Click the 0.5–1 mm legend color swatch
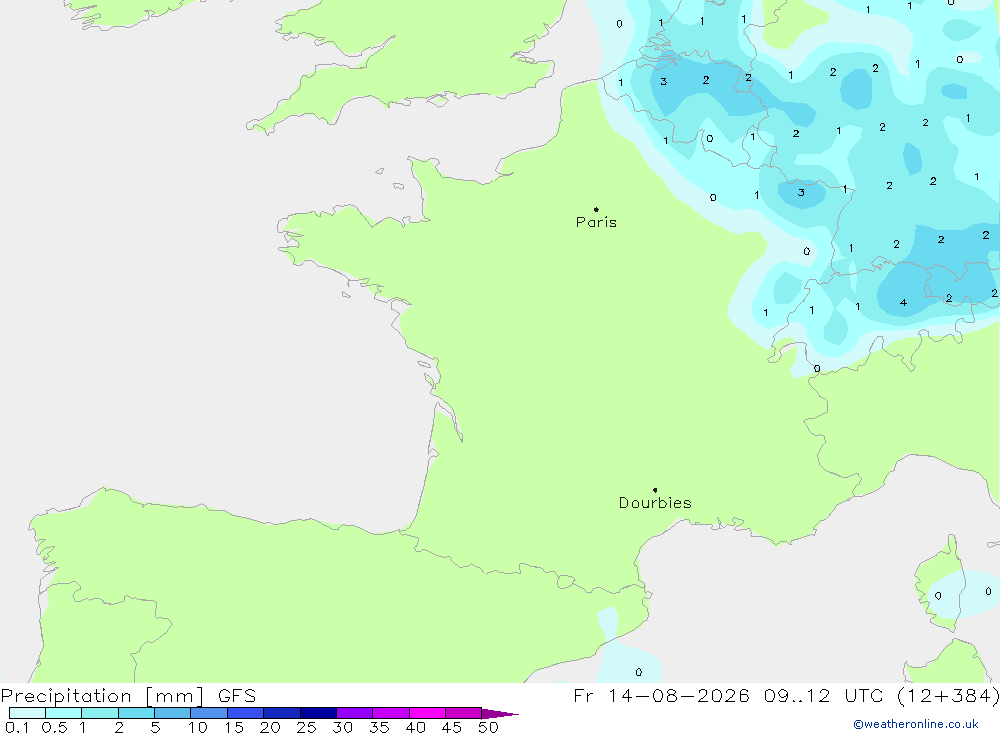The image size is (1000, 733). tap(64, 713)
